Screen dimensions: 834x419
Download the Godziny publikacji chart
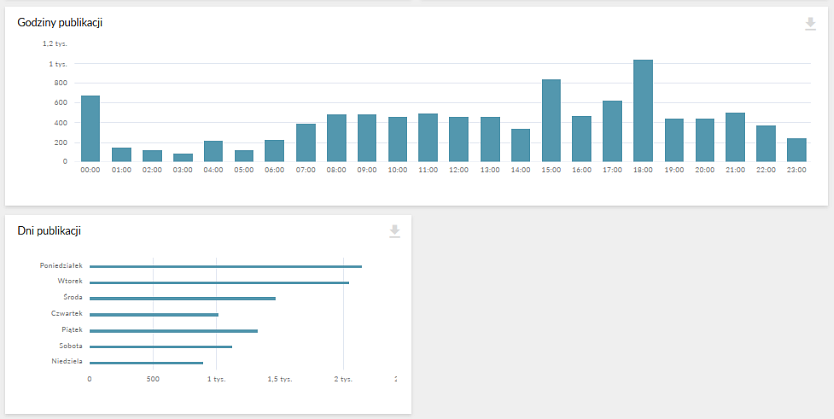click(810, 24)
